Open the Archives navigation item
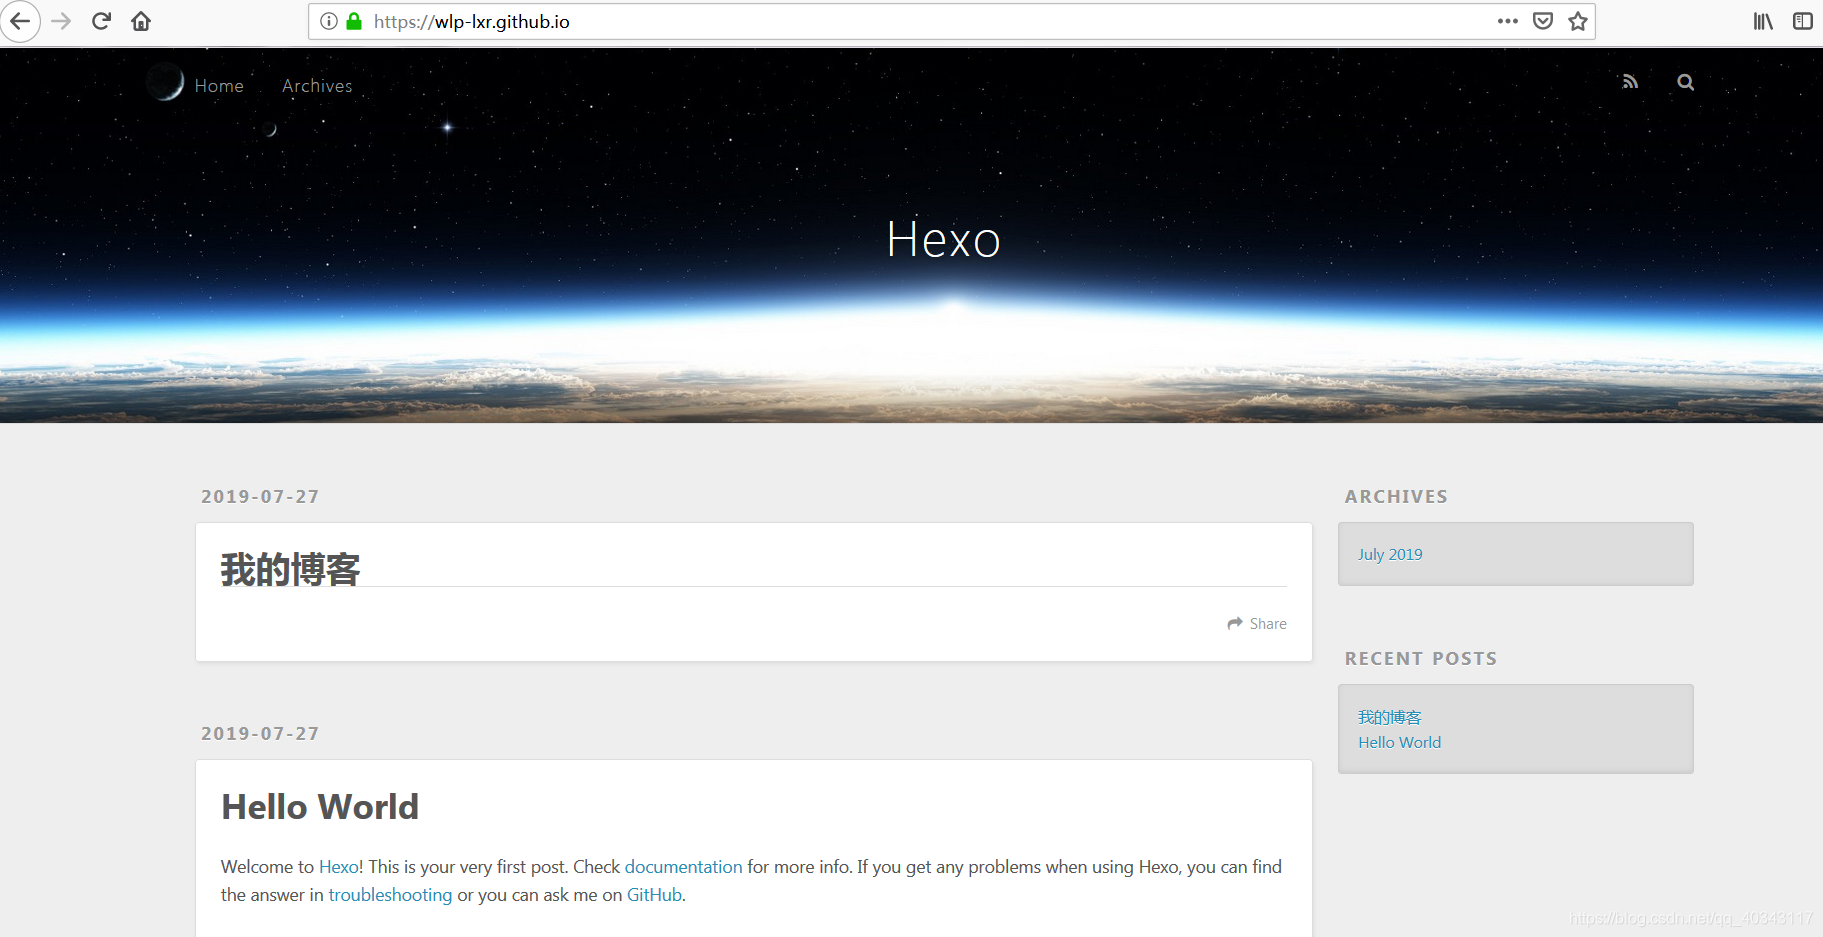Screen dimensions: 1823x937 (x=317, y=86)
